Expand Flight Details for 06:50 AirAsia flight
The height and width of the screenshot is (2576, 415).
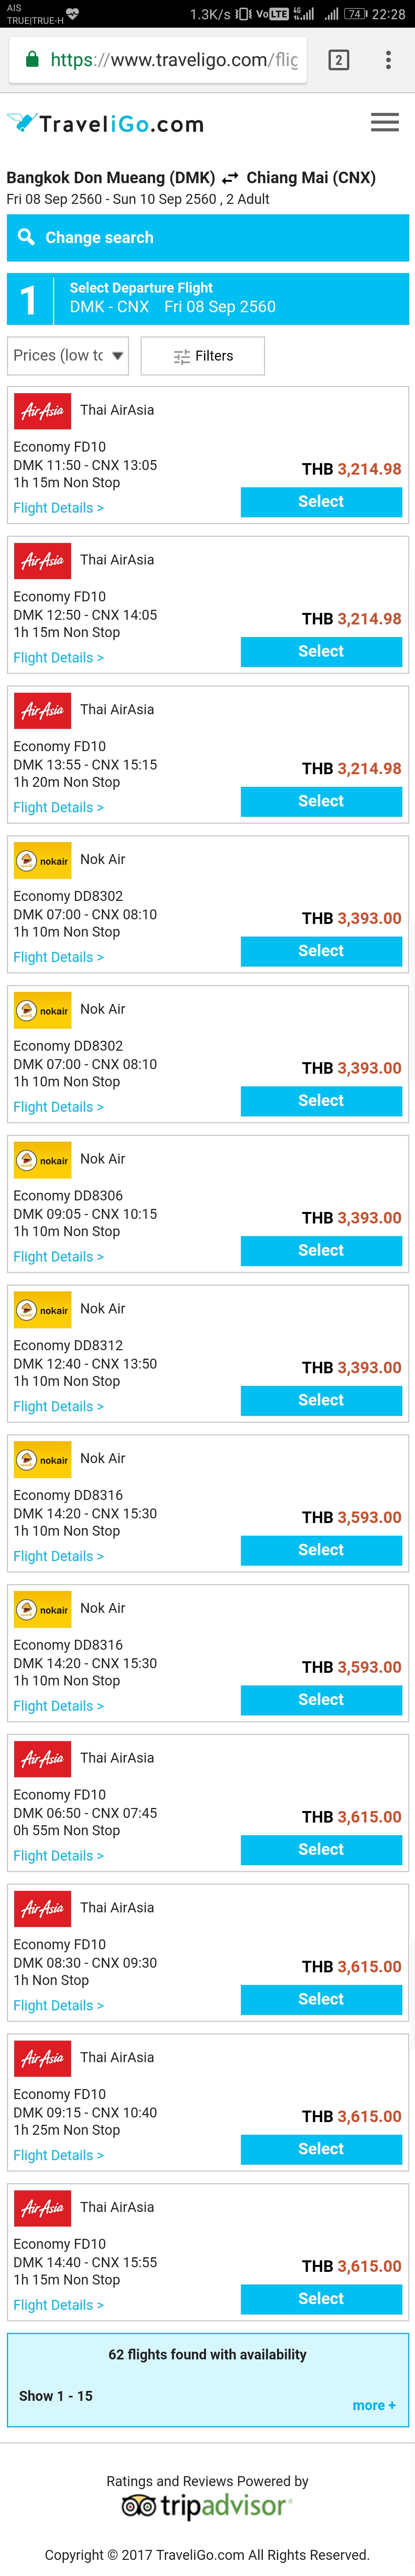pos(58,1856)
